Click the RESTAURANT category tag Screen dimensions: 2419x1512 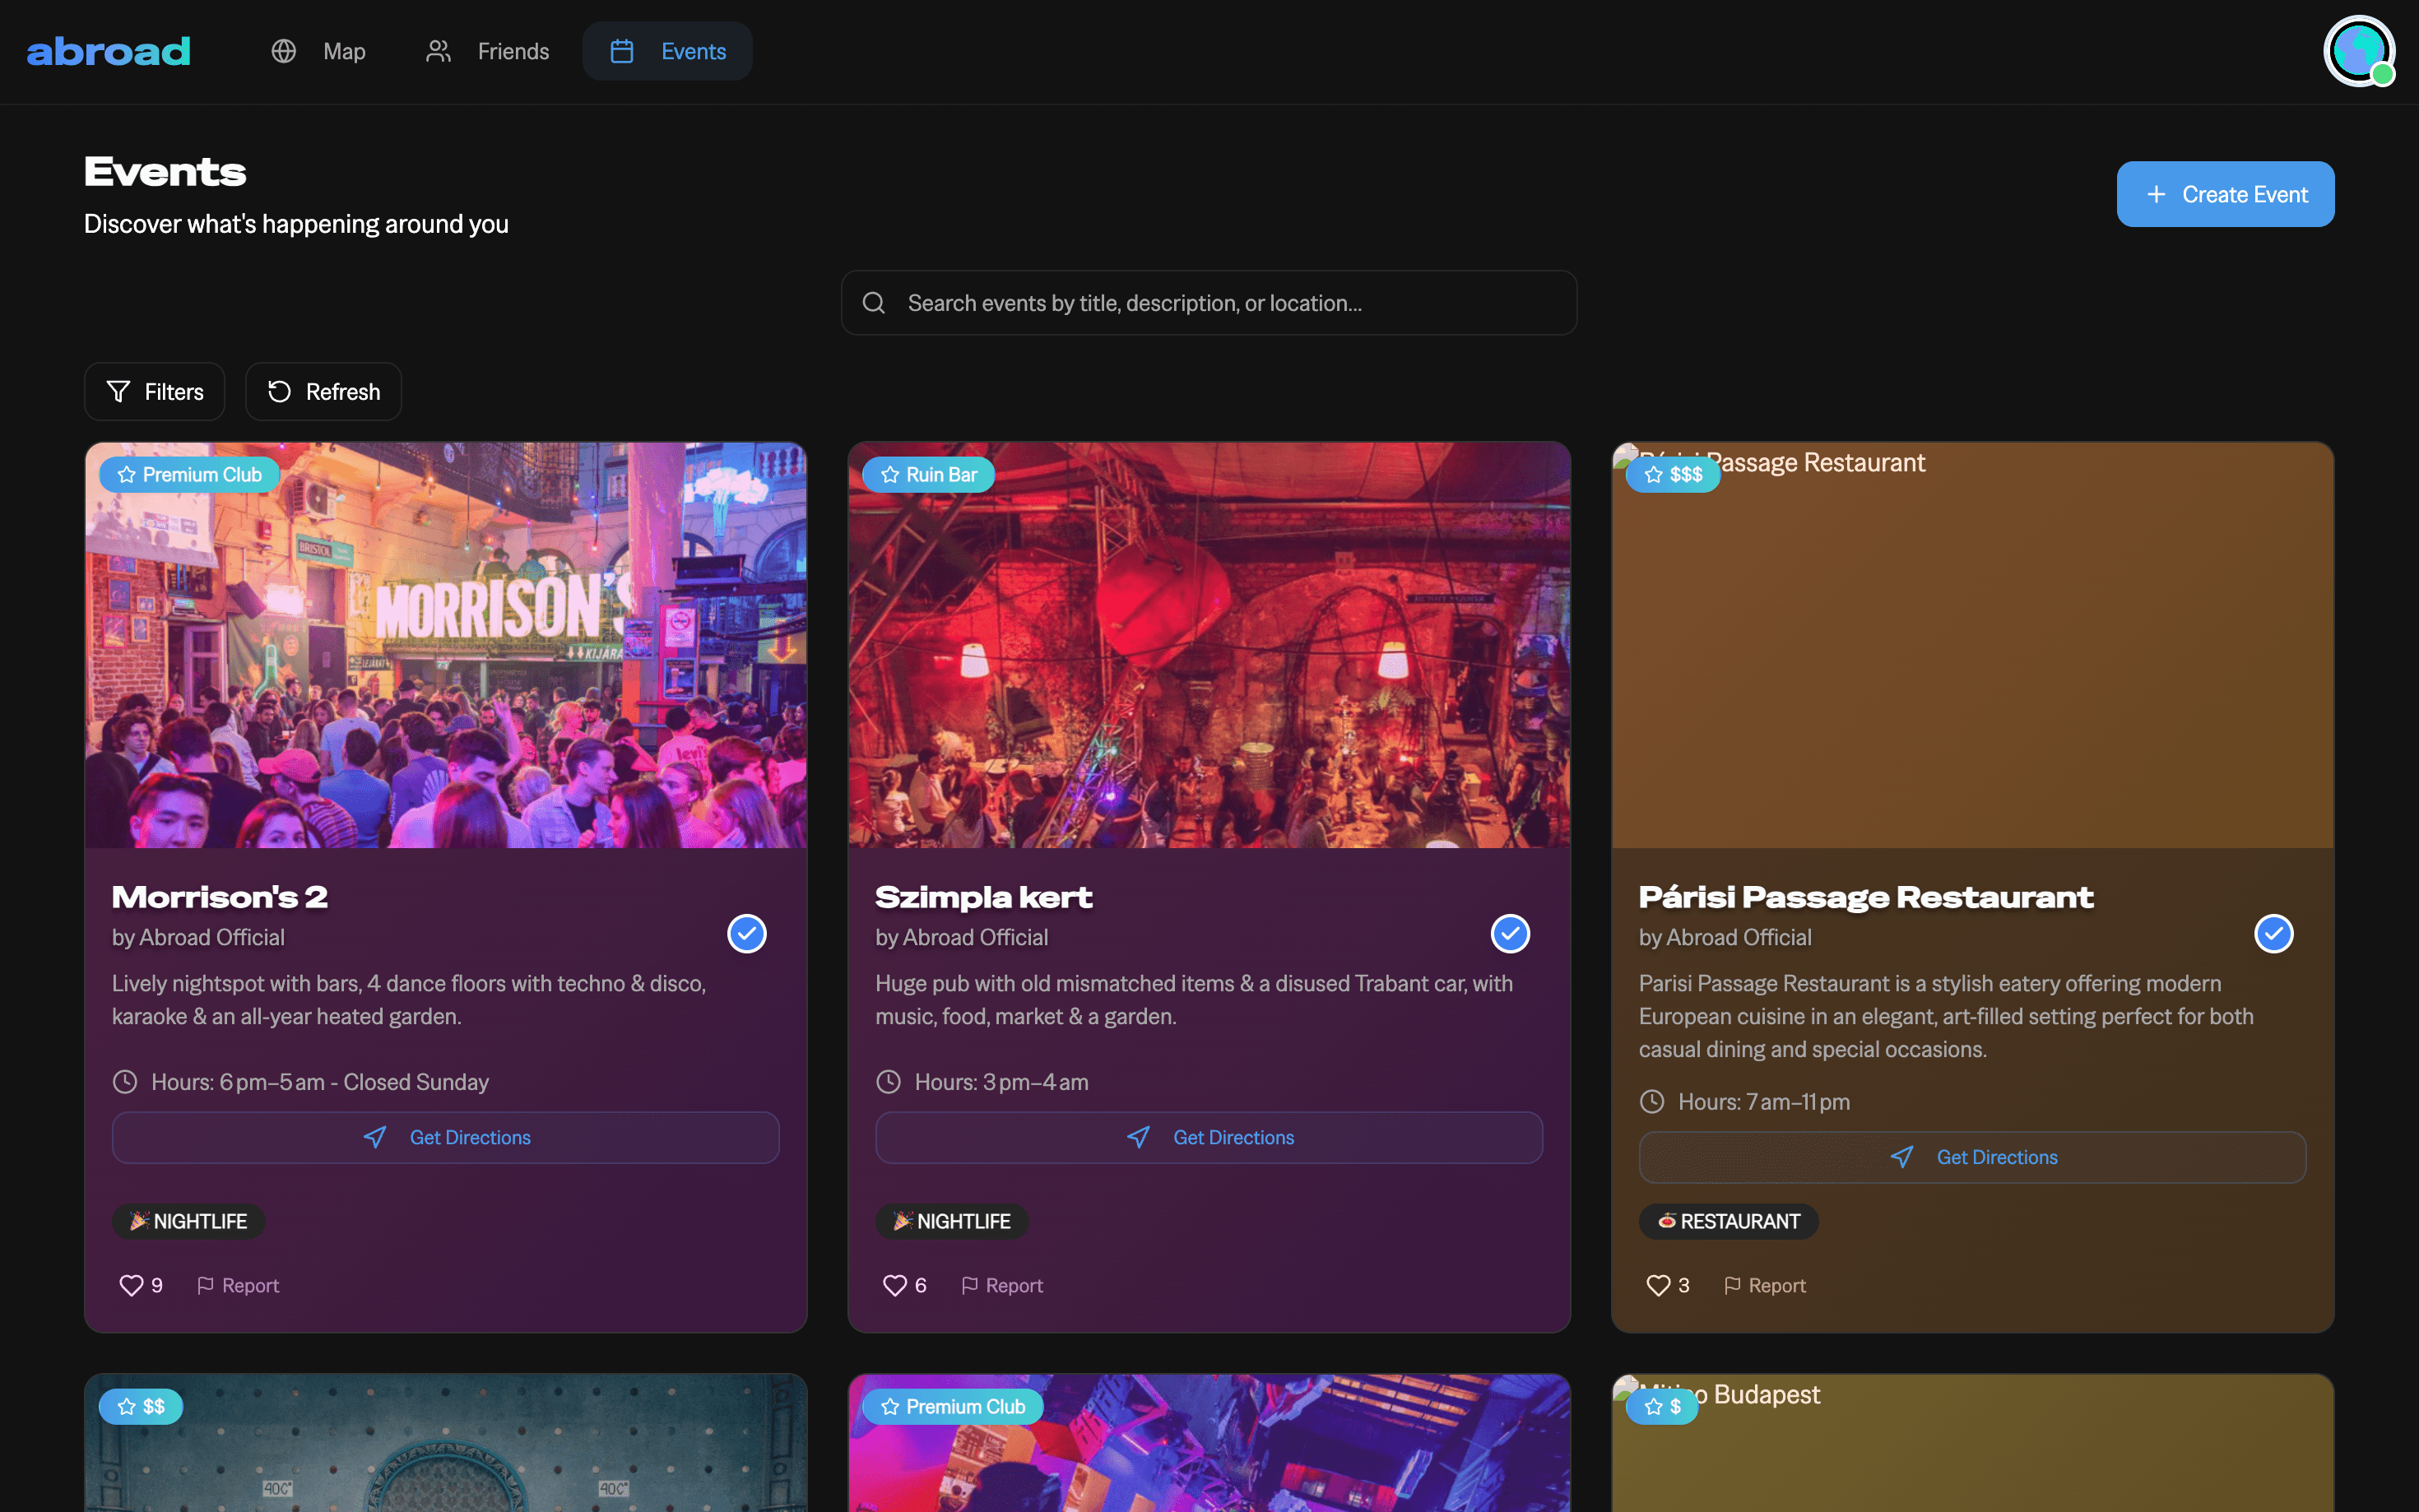coord(1727,1221)
